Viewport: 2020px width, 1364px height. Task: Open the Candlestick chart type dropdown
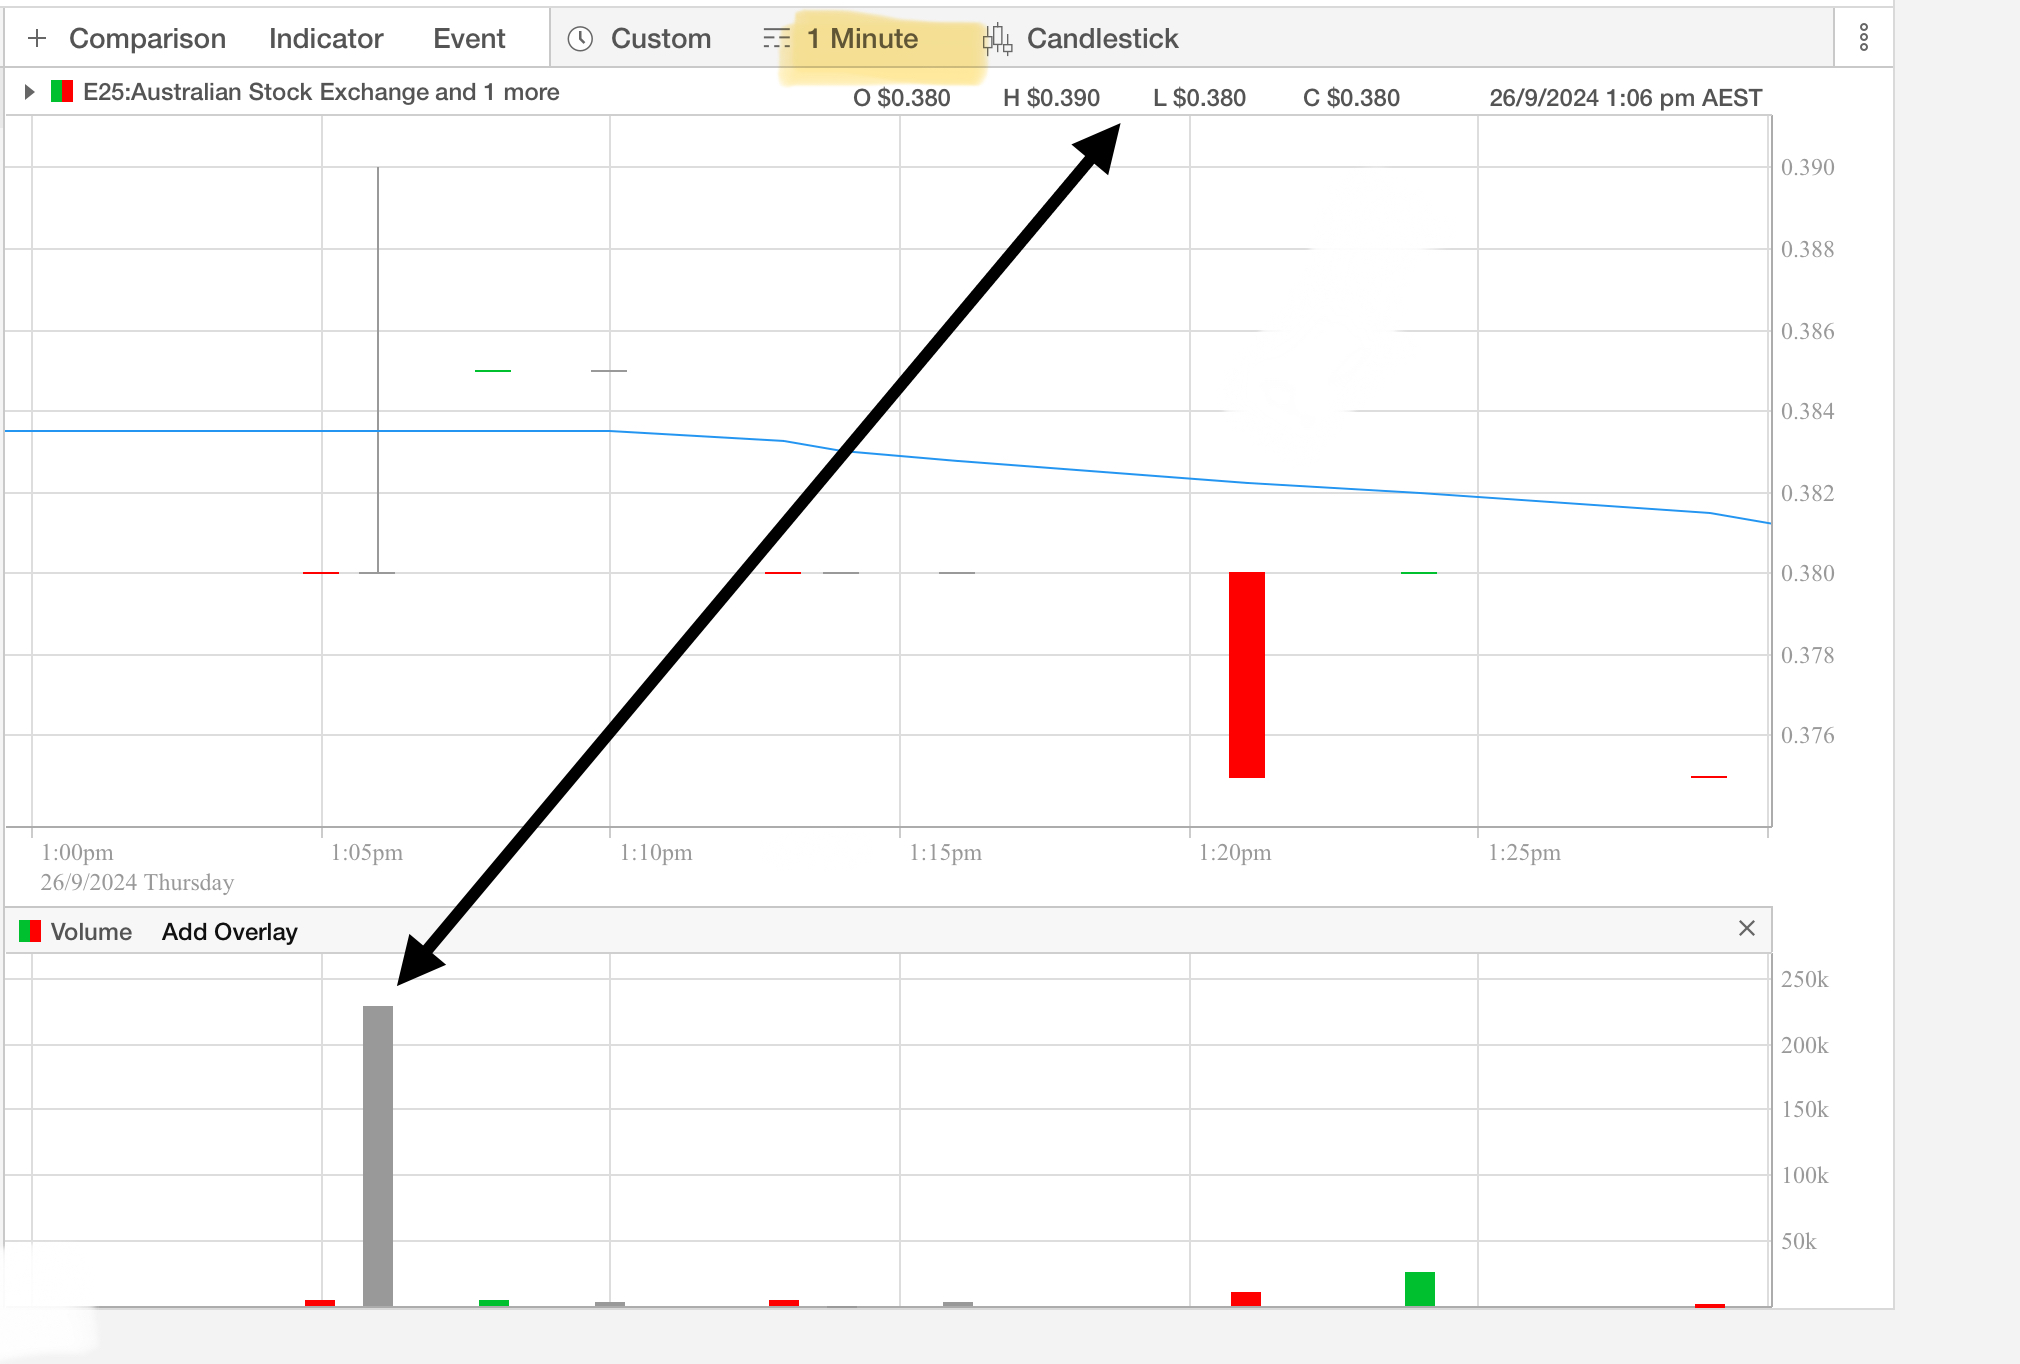coord(1102,39)
